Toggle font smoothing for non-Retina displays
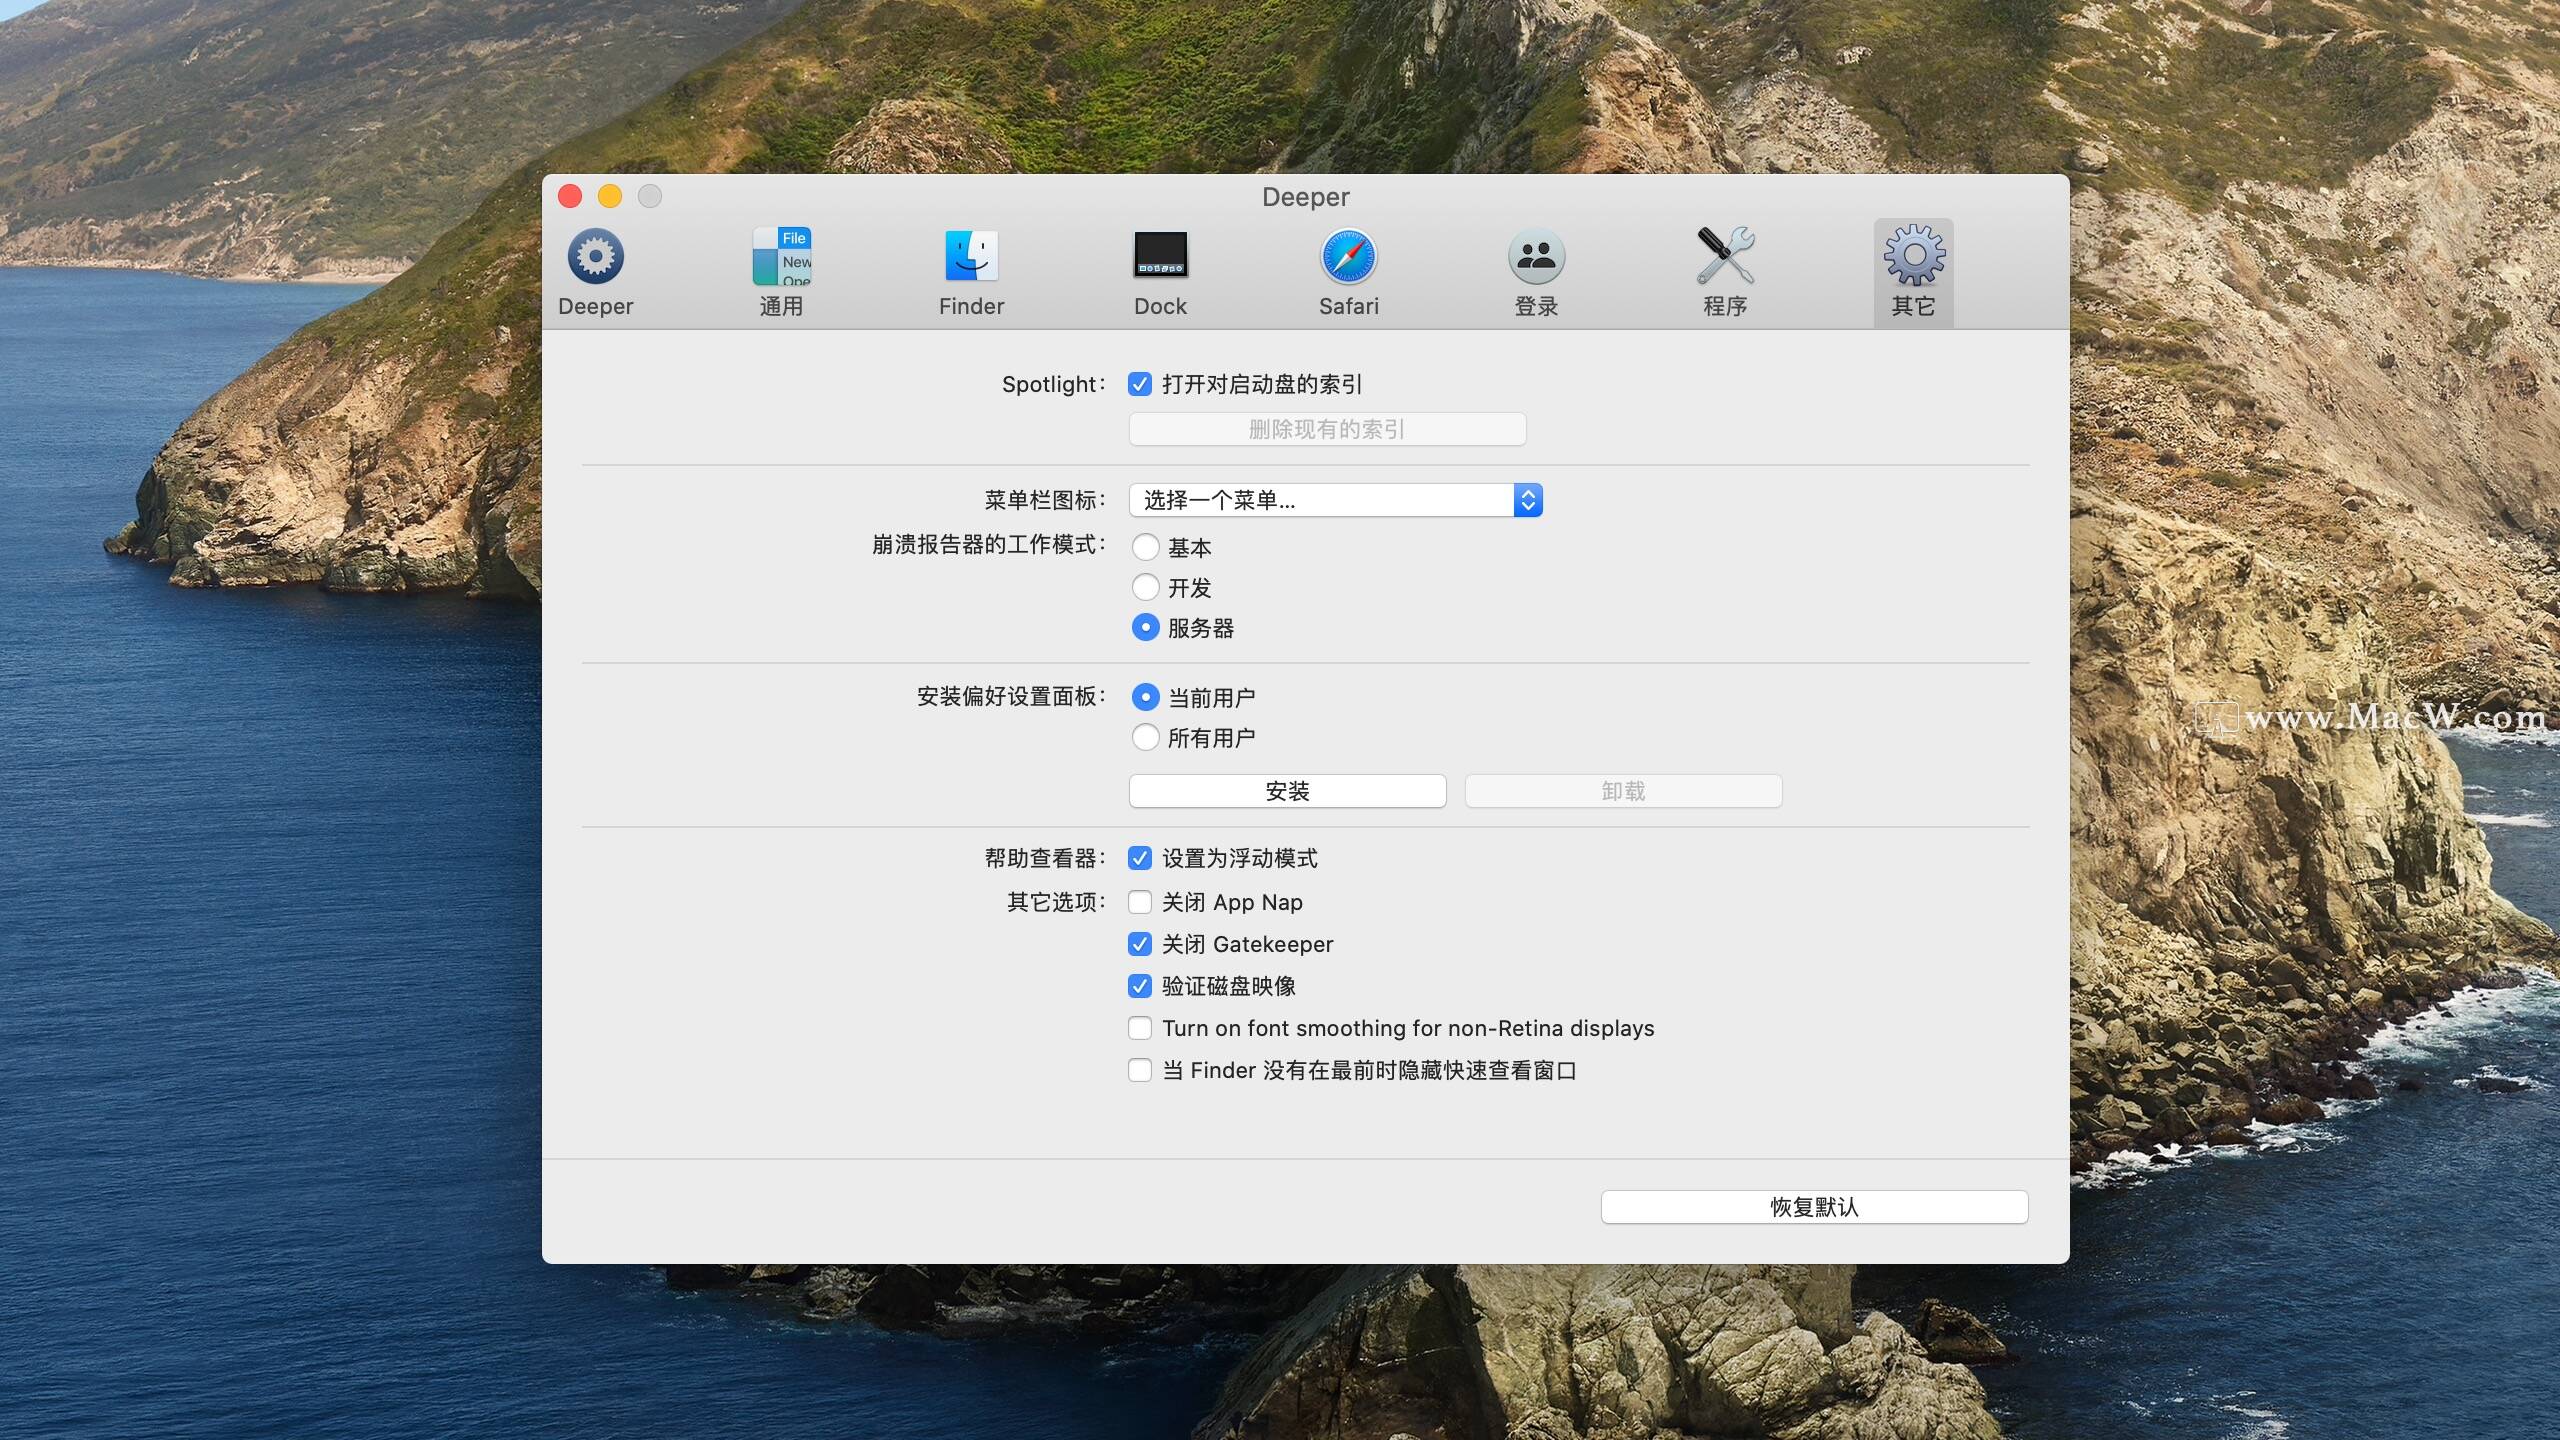The width and height of the screenshot is (2560, 1440). pos(1140,1028)
